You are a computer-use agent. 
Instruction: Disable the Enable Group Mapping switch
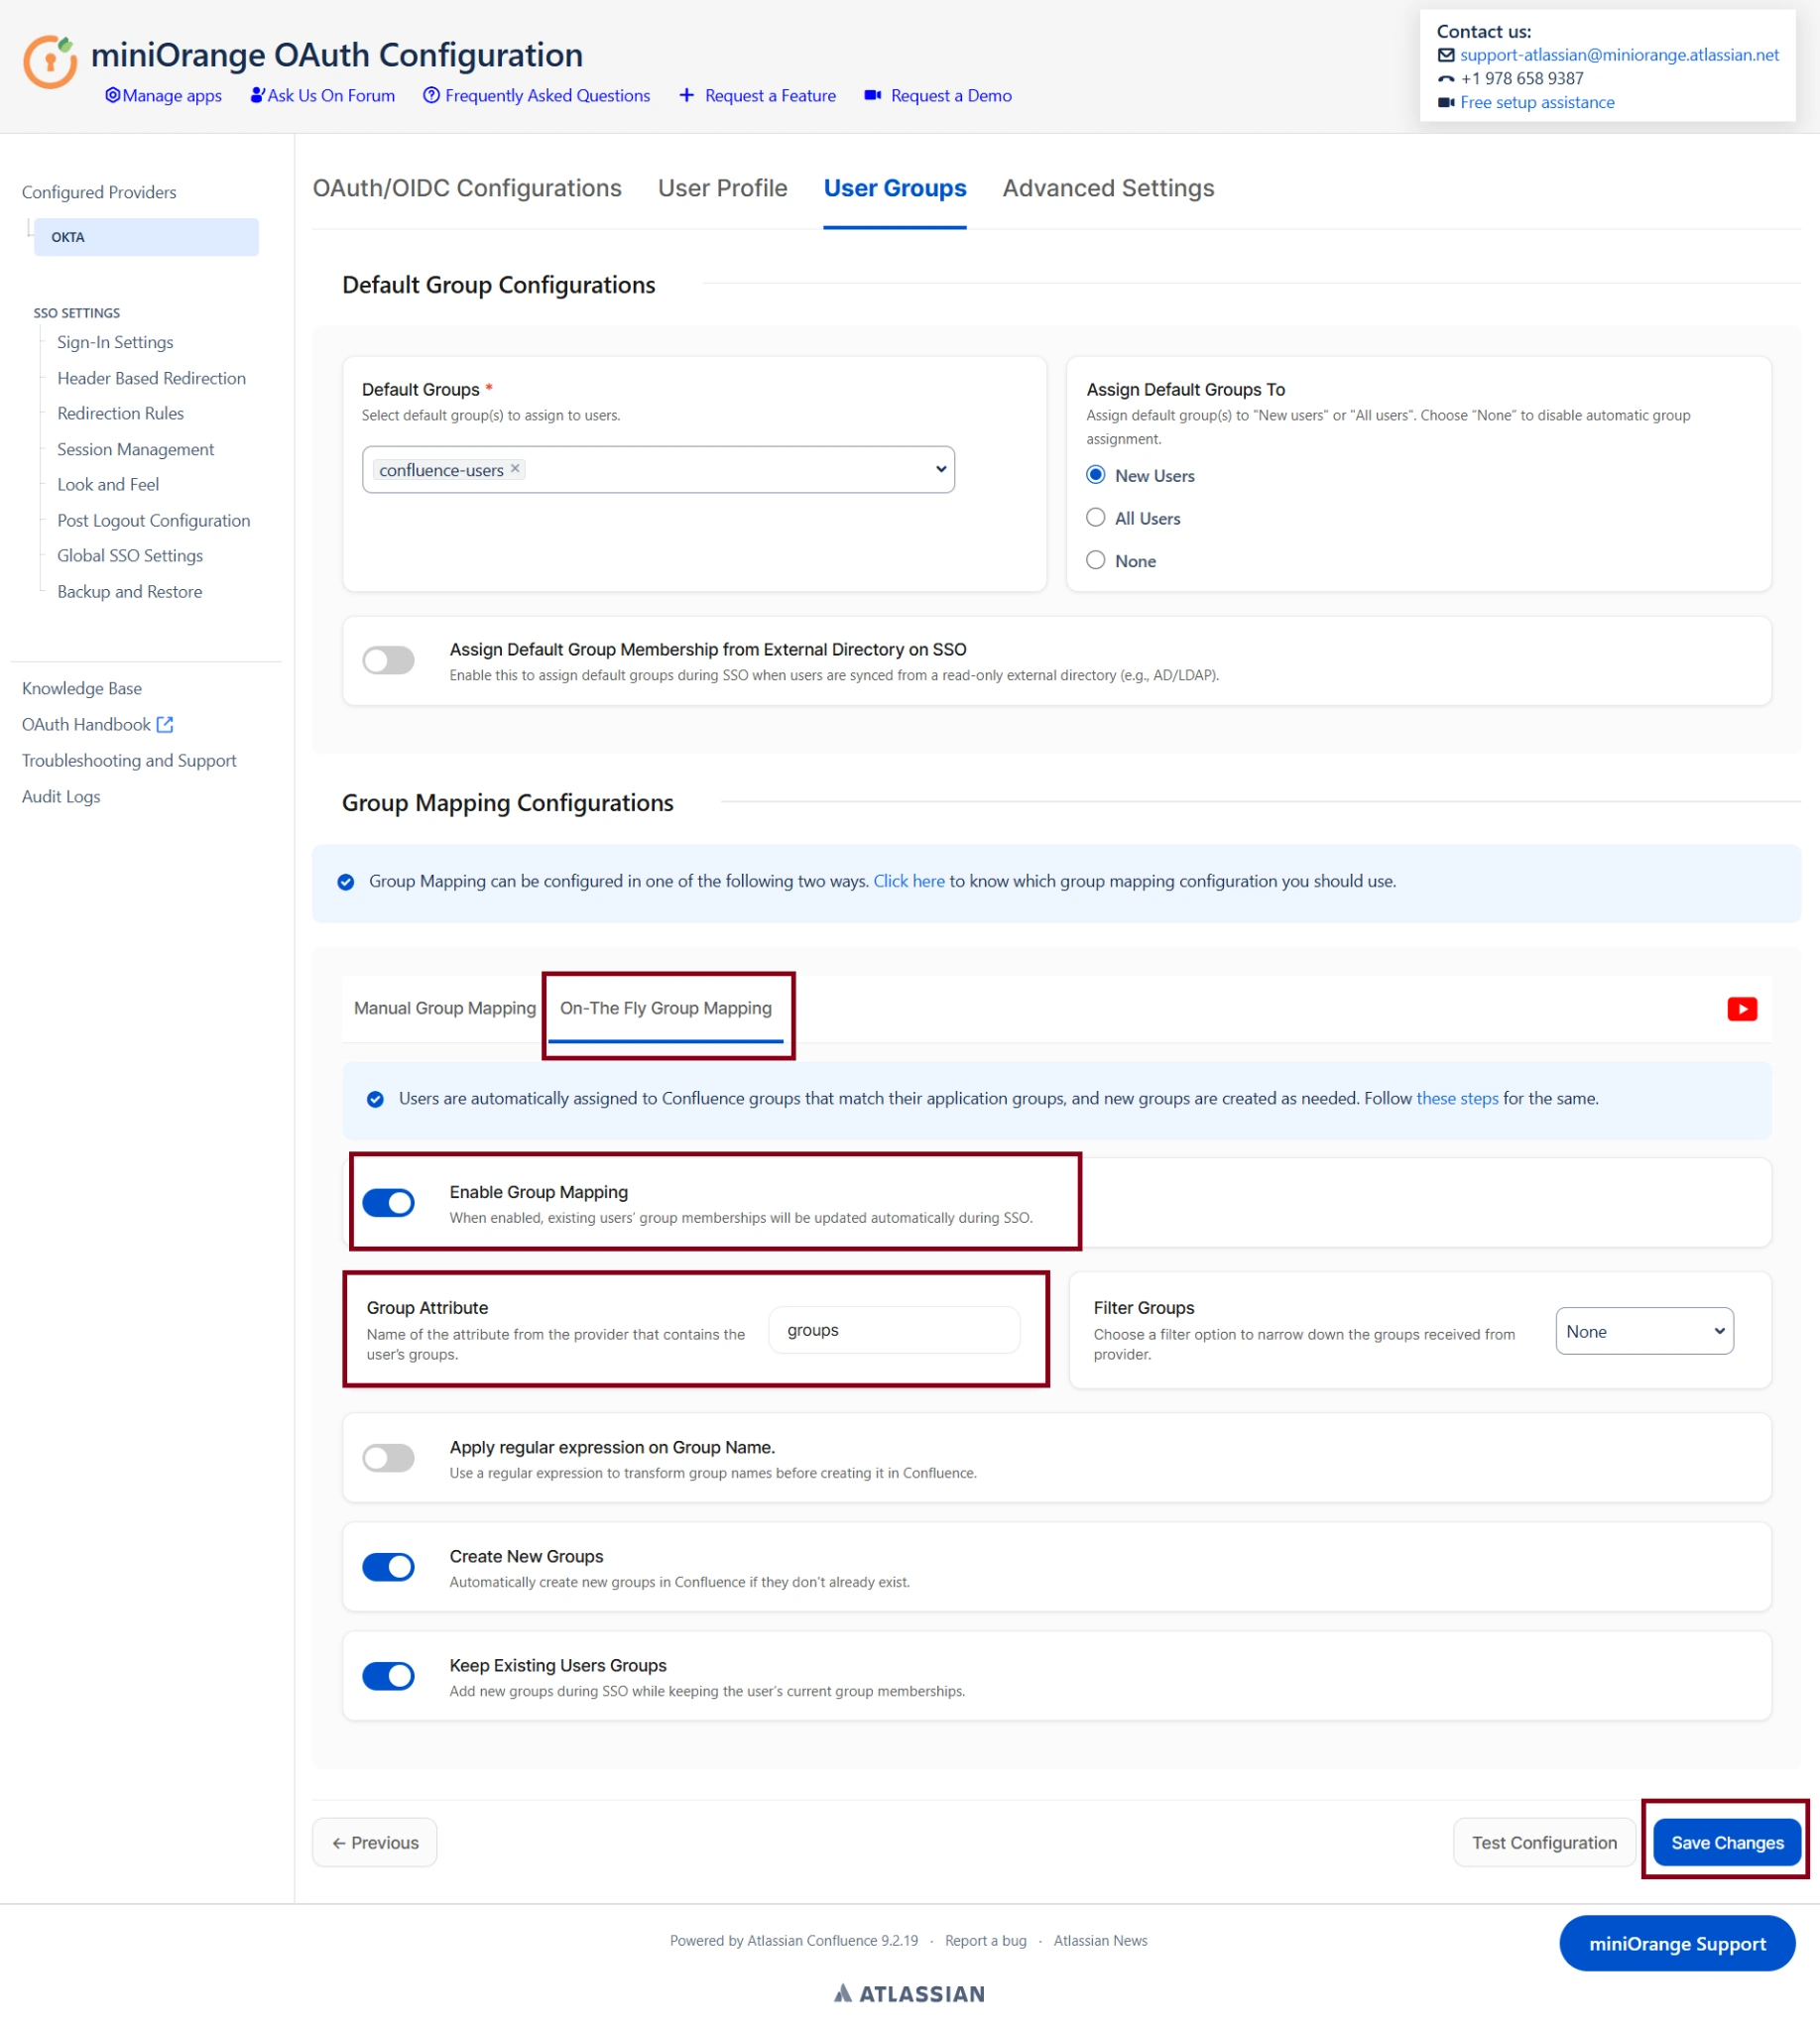point(388,1202)
